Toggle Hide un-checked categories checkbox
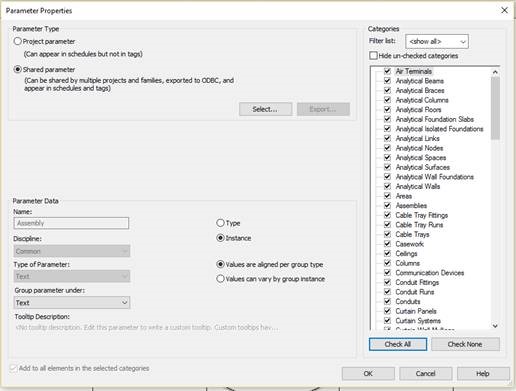 373,55
